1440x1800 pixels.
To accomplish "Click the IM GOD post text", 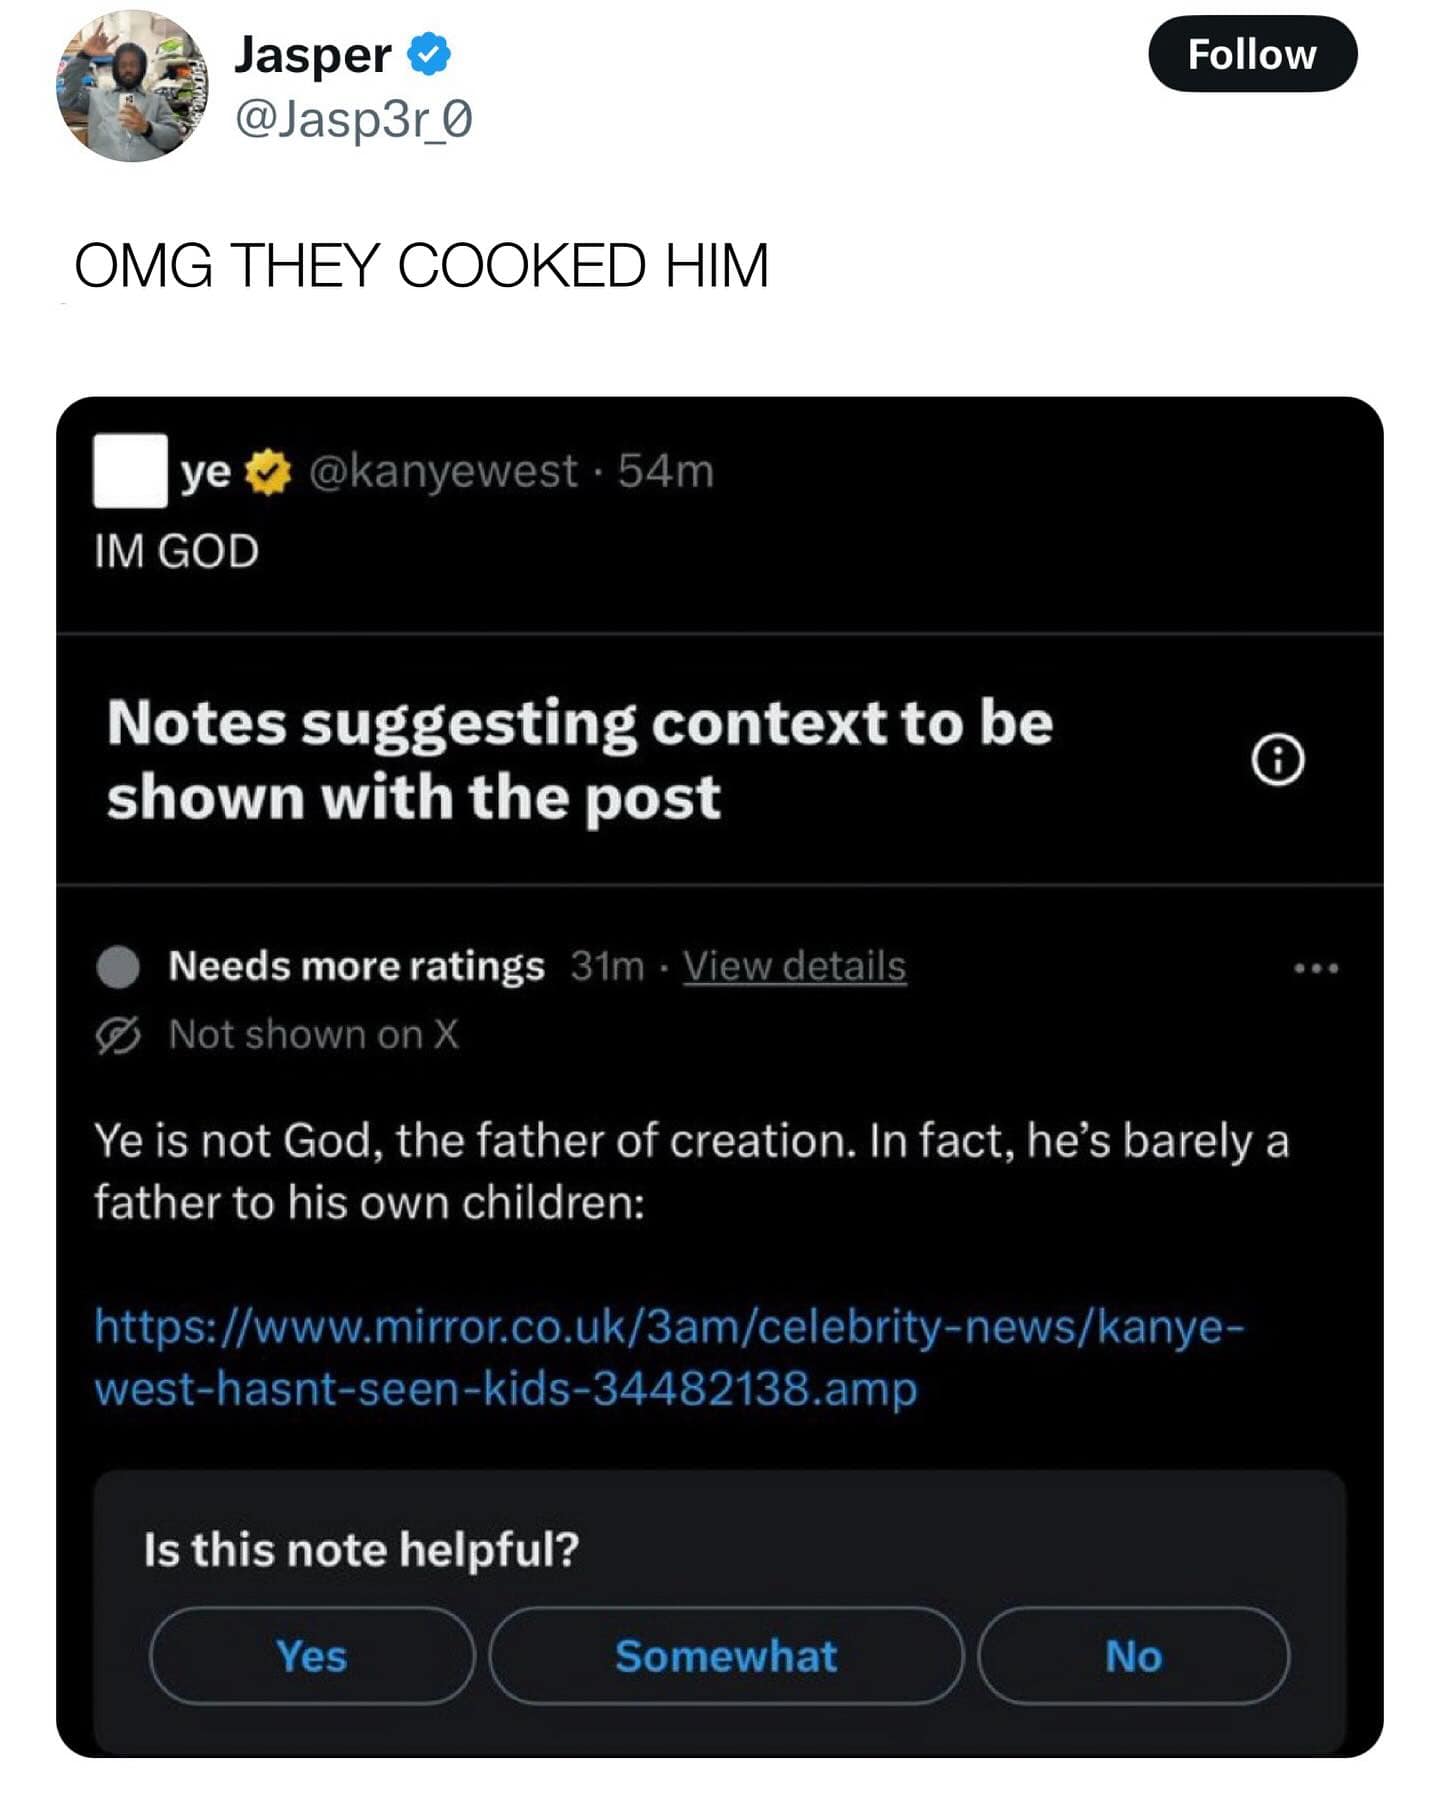I will coord(177,551).
